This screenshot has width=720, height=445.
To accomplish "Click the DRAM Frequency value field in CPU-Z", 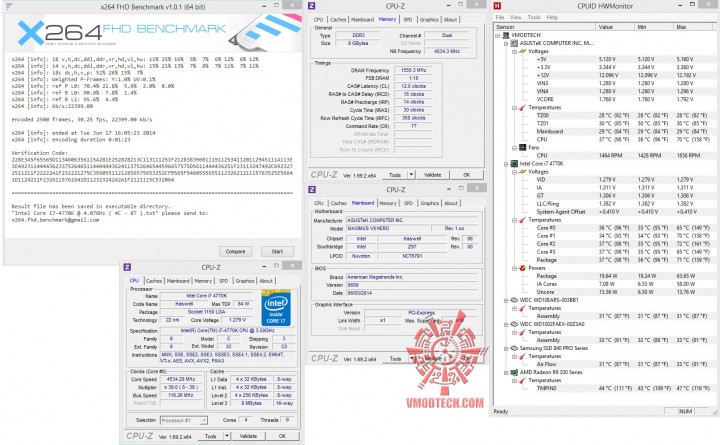I will pyautogui.click(x=413, y=70).
